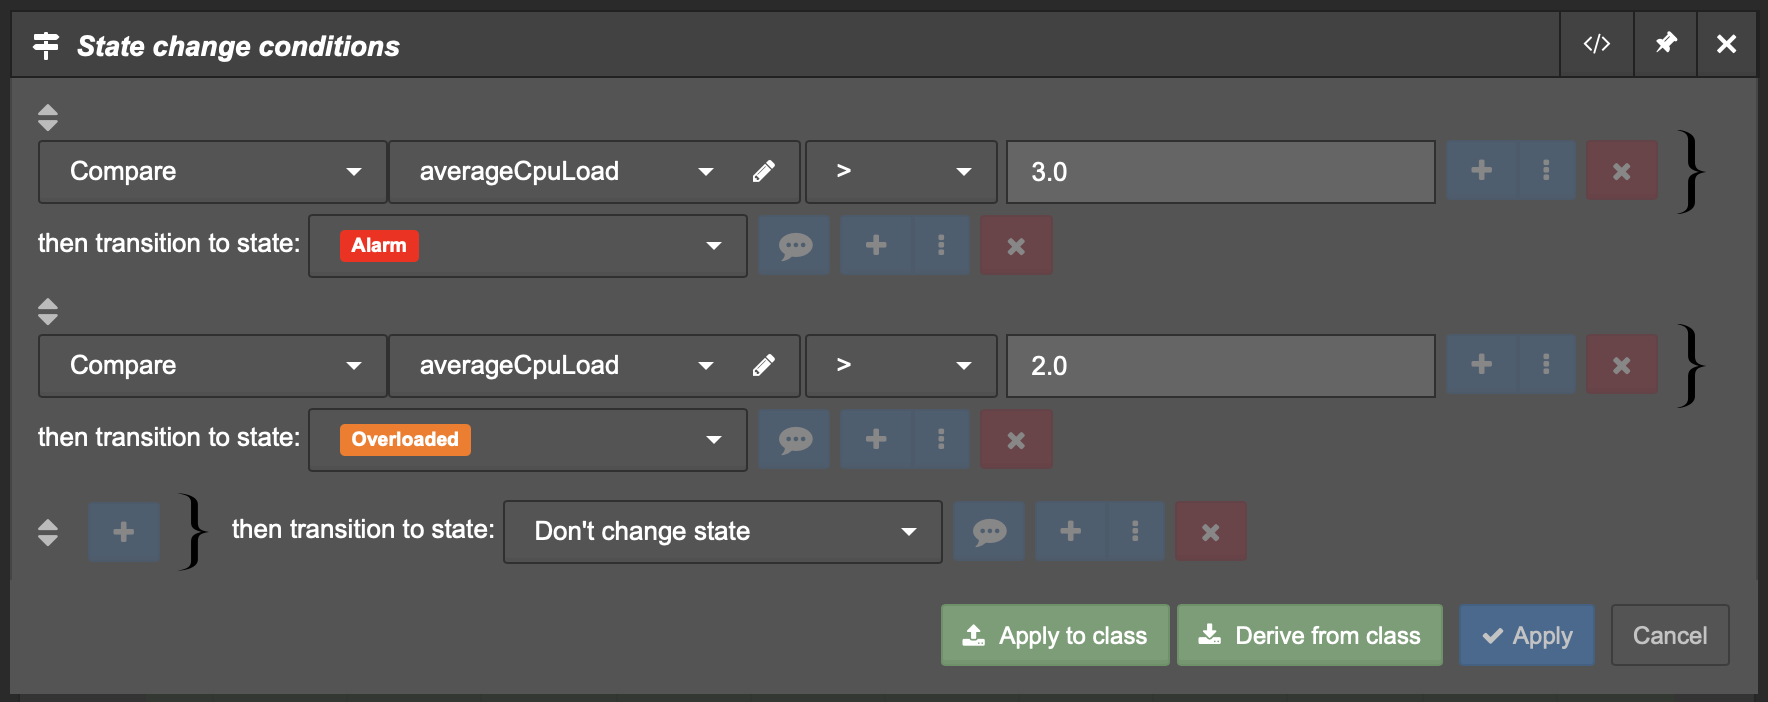Focus the 2.0 threshold value field
Image resolution: width=1768 pixels, height=702 pixels.
click(x=1221, y=366)
